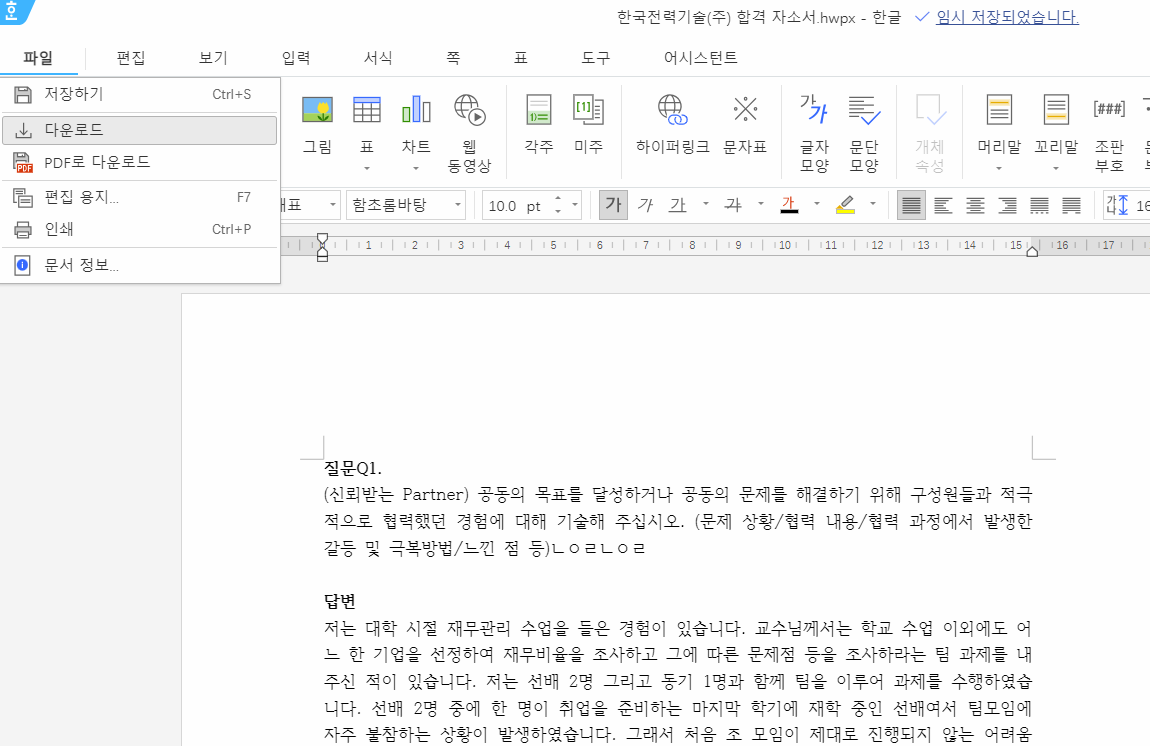Click the PDF icon beside PDF로 다운로드
The height and width of the screenshot is (746, 1150).
[23, 162]
